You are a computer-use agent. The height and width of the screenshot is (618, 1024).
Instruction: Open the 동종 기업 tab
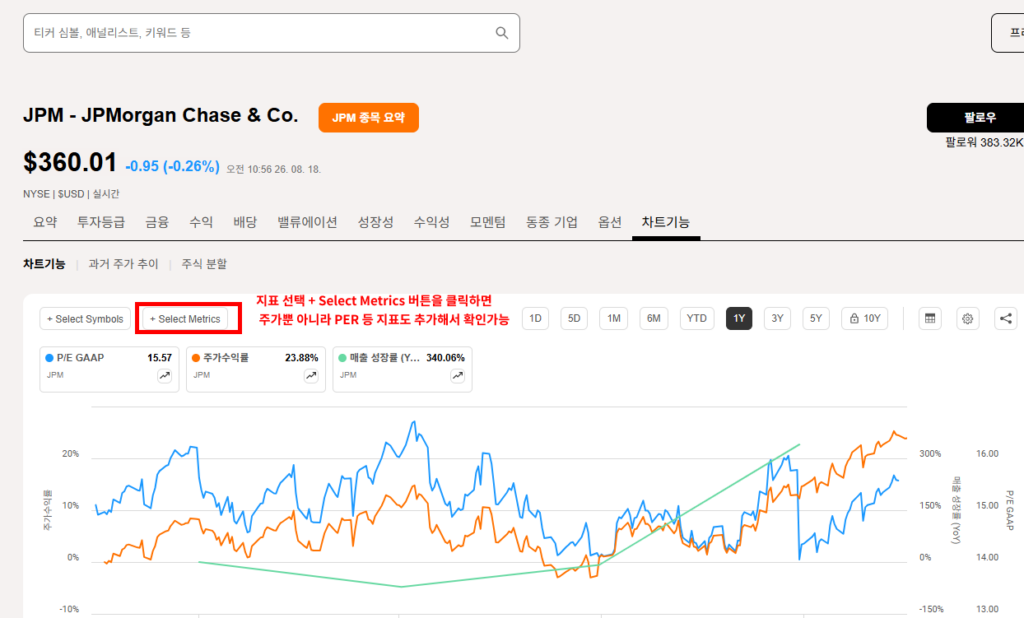coord(552,222)
